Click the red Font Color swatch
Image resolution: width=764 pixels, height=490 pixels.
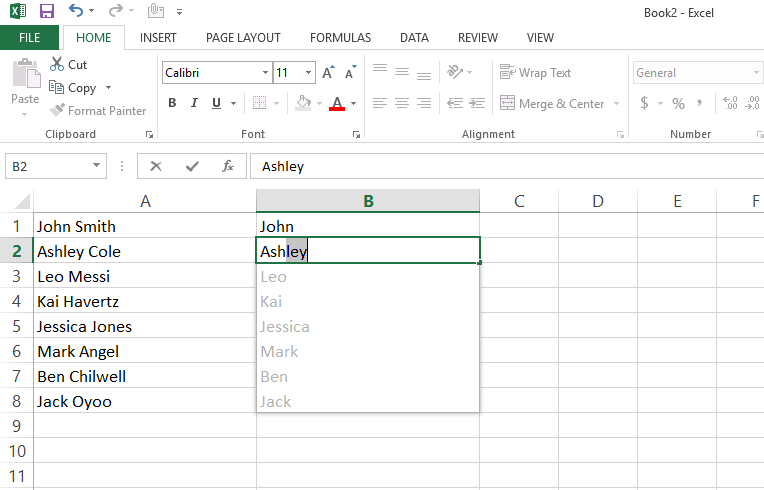[x=336, y=104]
